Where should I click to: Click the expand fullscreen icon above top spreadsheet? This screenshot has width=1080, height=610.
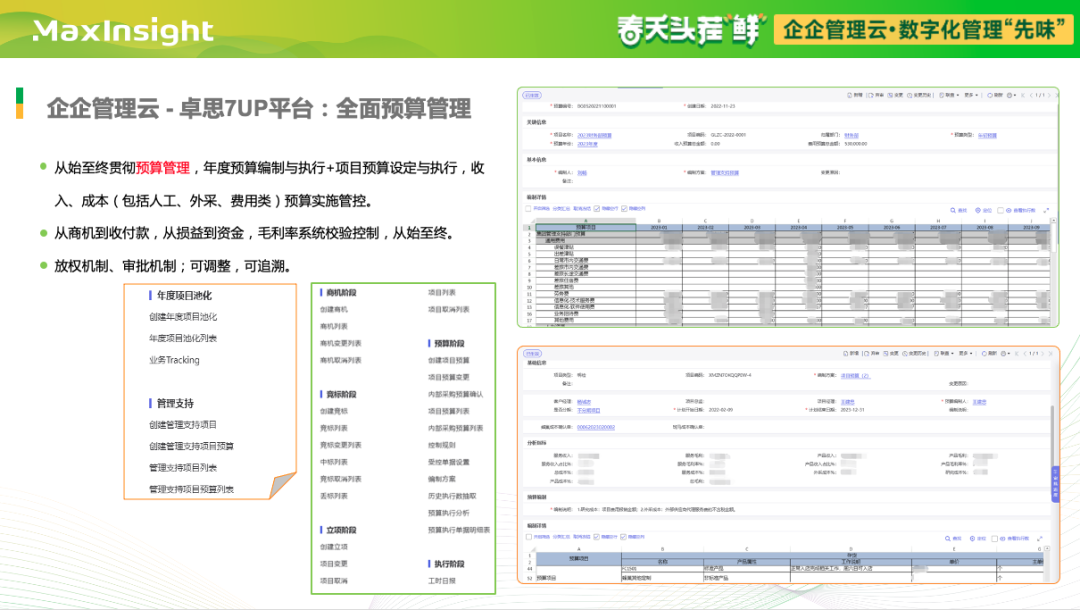pos(1046,210)
